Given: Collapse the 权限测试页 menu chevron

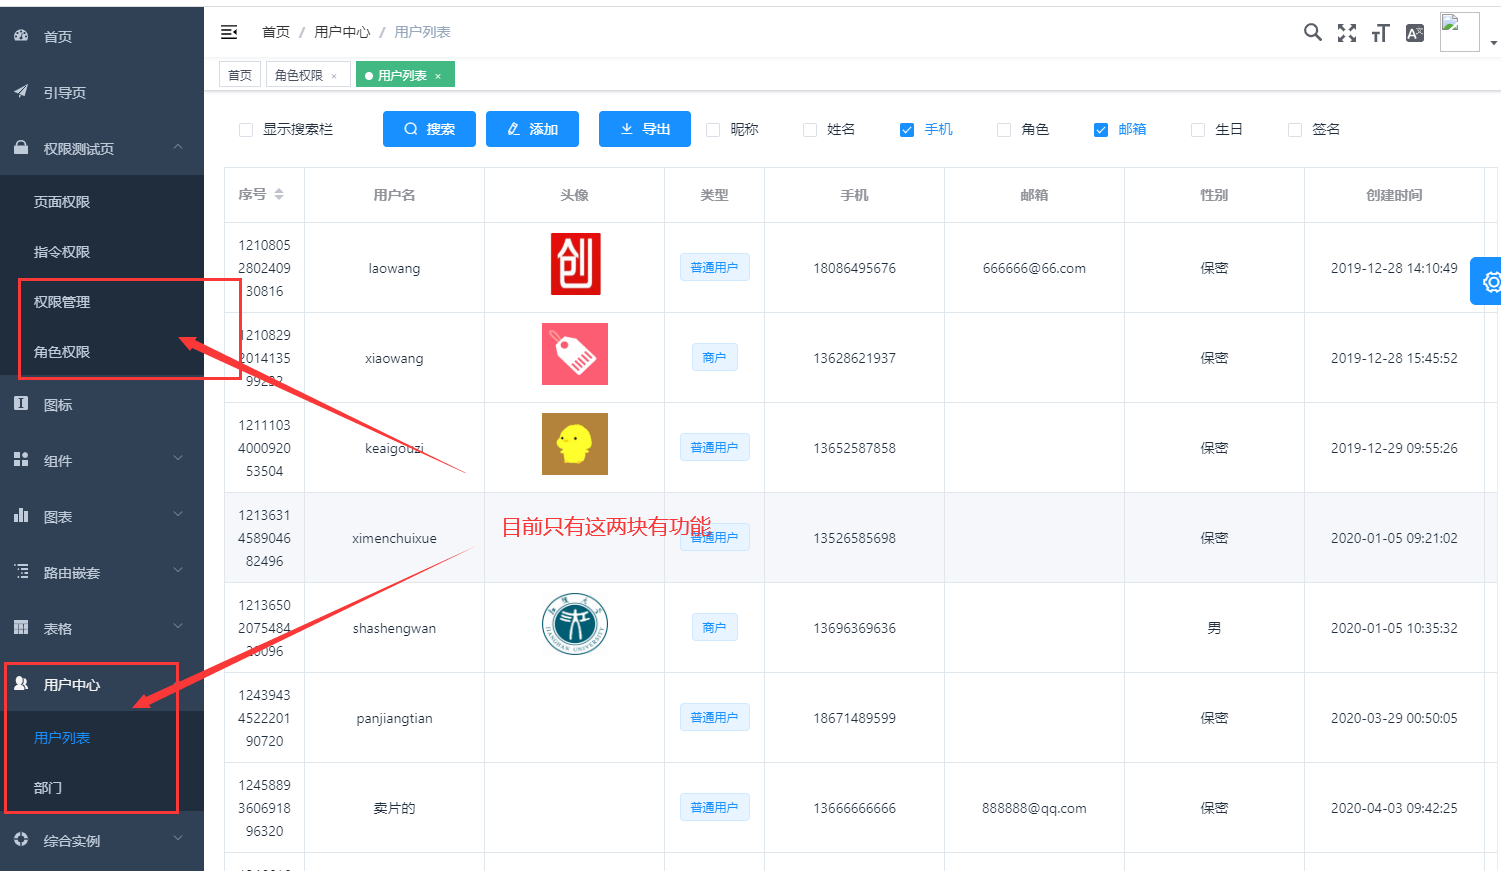Looking at the screenshot, I should (x=178, y=146).
